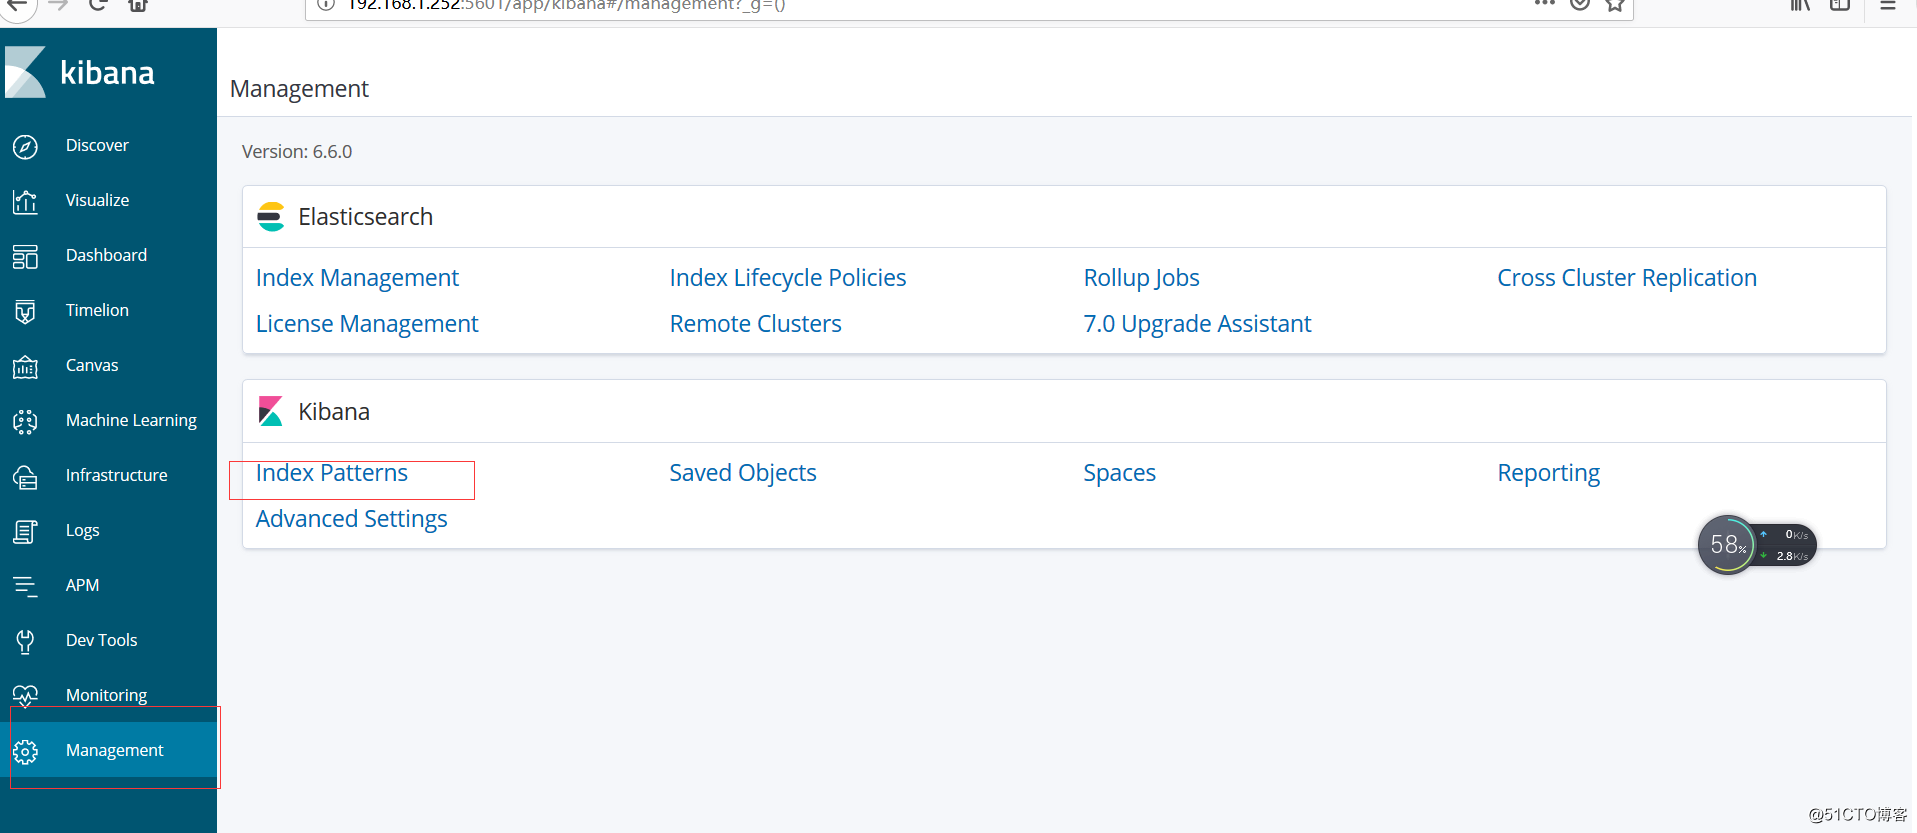
Task: Click the Management gear icon
Action: (25, 751)
